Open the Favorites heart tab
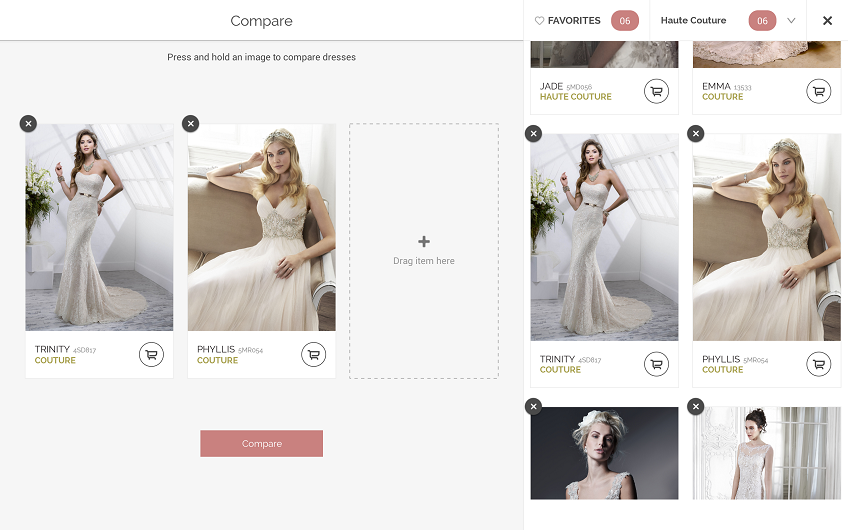Viewport: 848px width, 530px height. (x=568, y=21)
